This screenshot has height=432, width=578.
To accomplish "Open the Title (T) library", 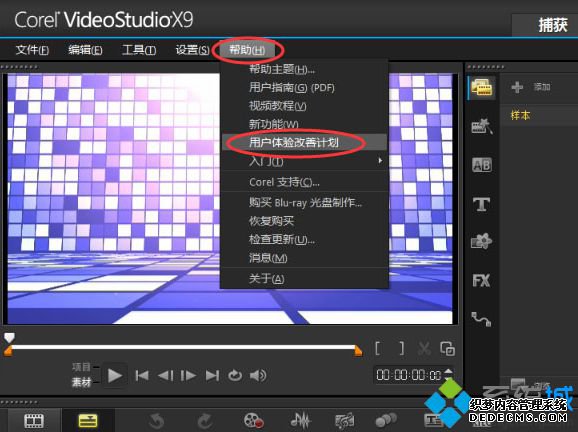I will (481, 204).
